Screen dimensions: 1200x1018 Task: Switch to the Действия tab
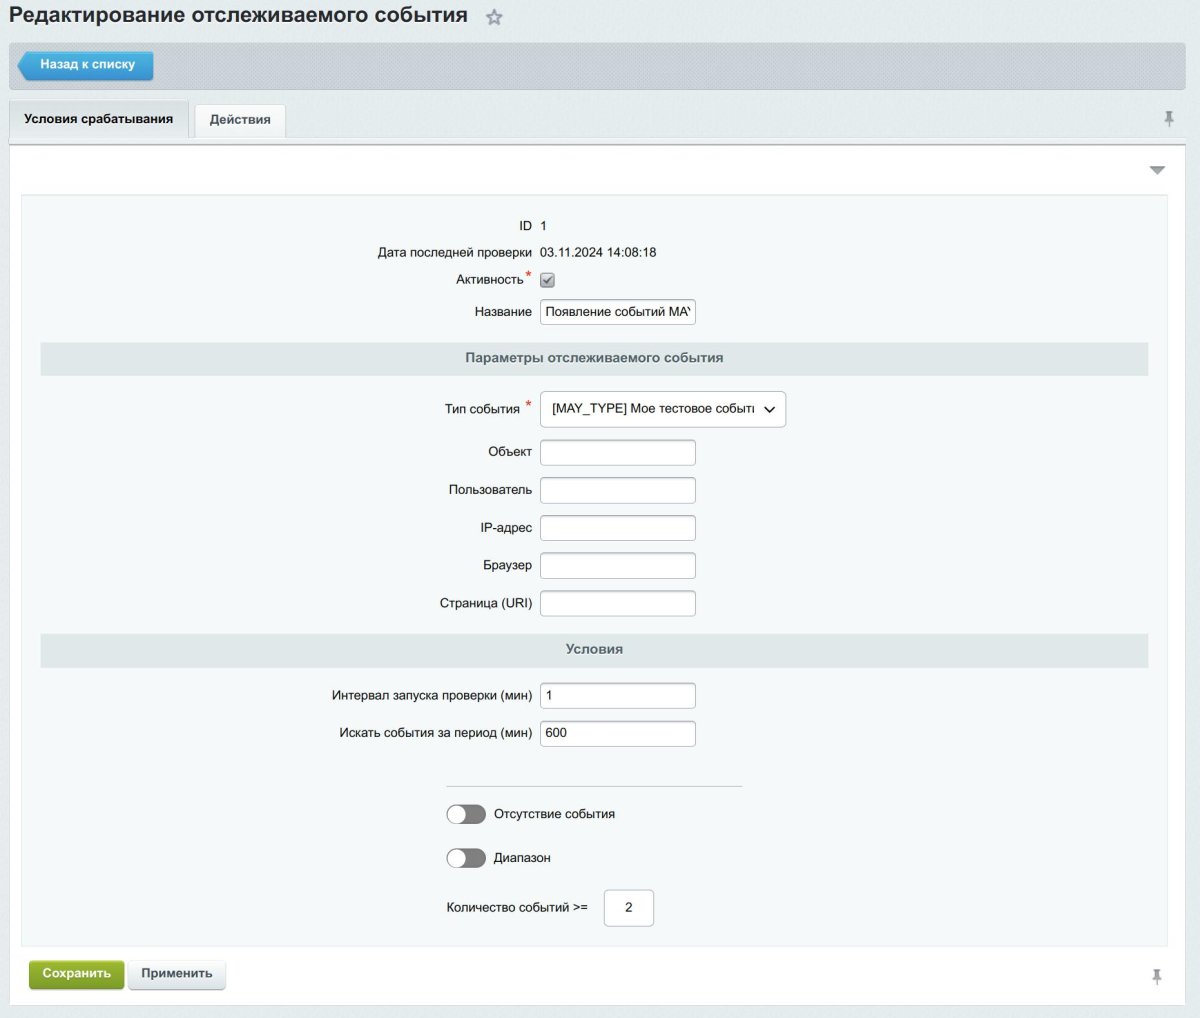pos(239,119)
